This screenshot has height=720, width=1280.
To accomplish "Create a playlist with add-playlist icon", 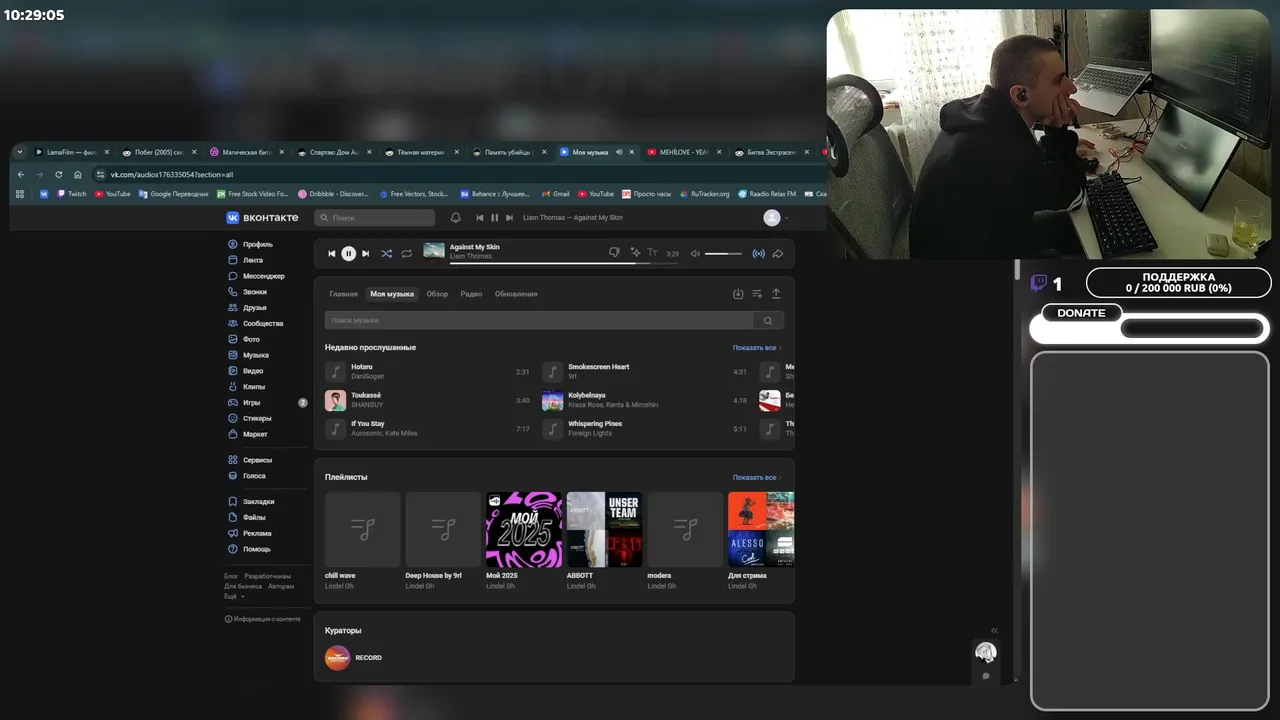I will tap(757, 294).
